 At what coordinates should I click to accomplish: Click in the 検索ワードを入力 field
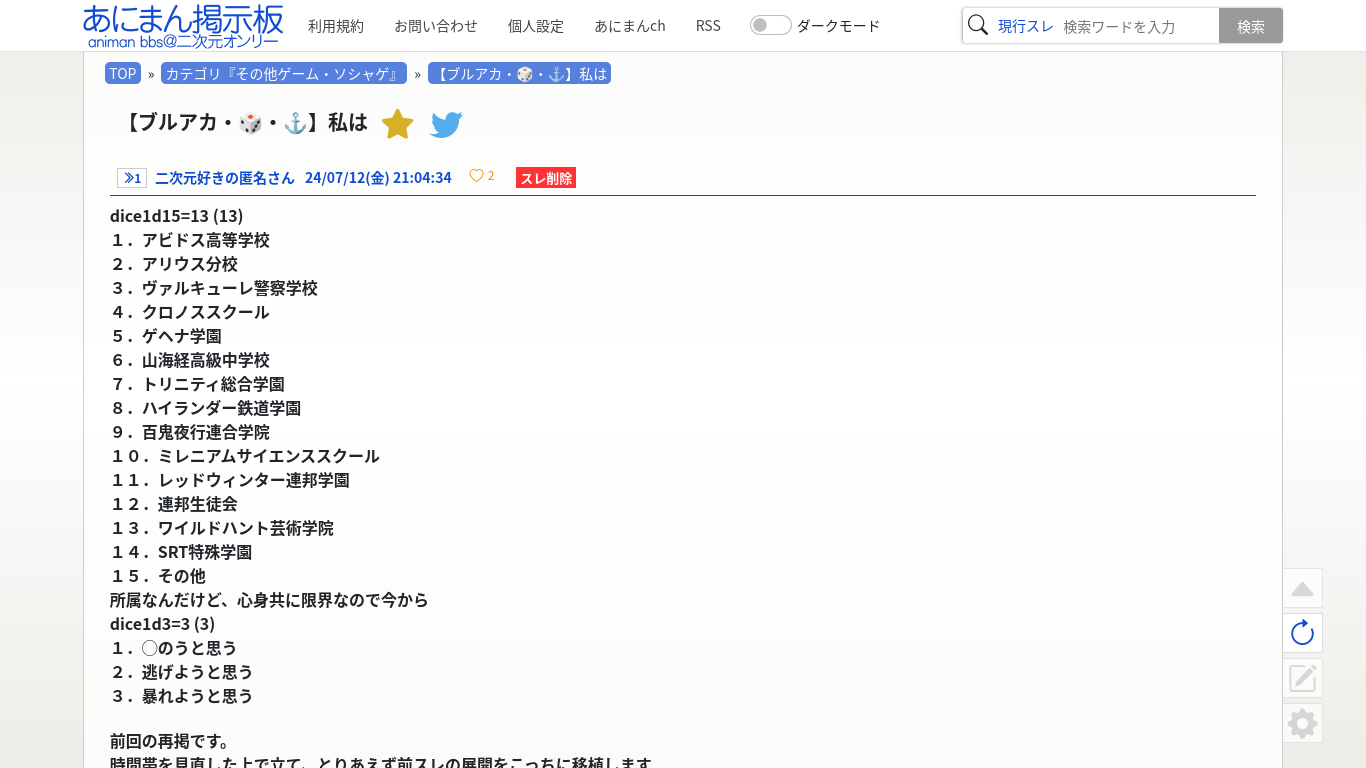click(1136, 26)
